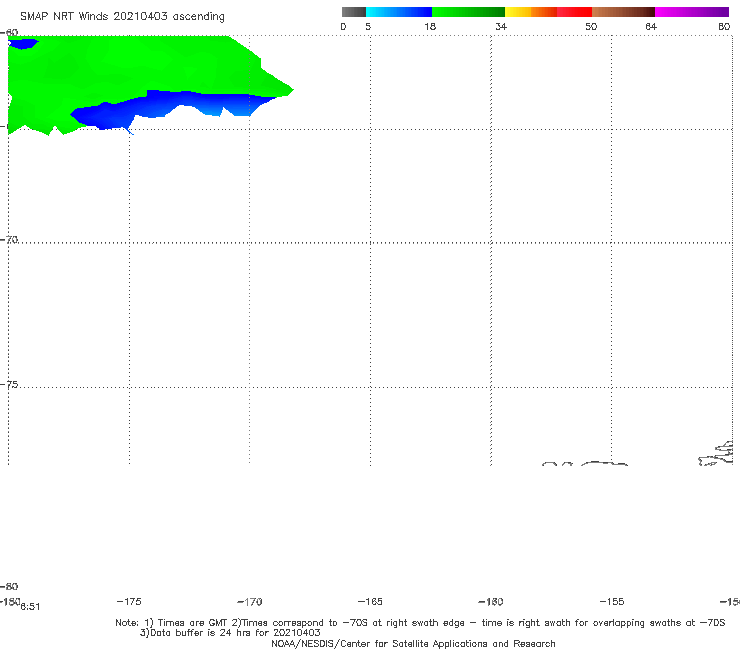Click the latitude label '-80'

(x=9, y=586)
